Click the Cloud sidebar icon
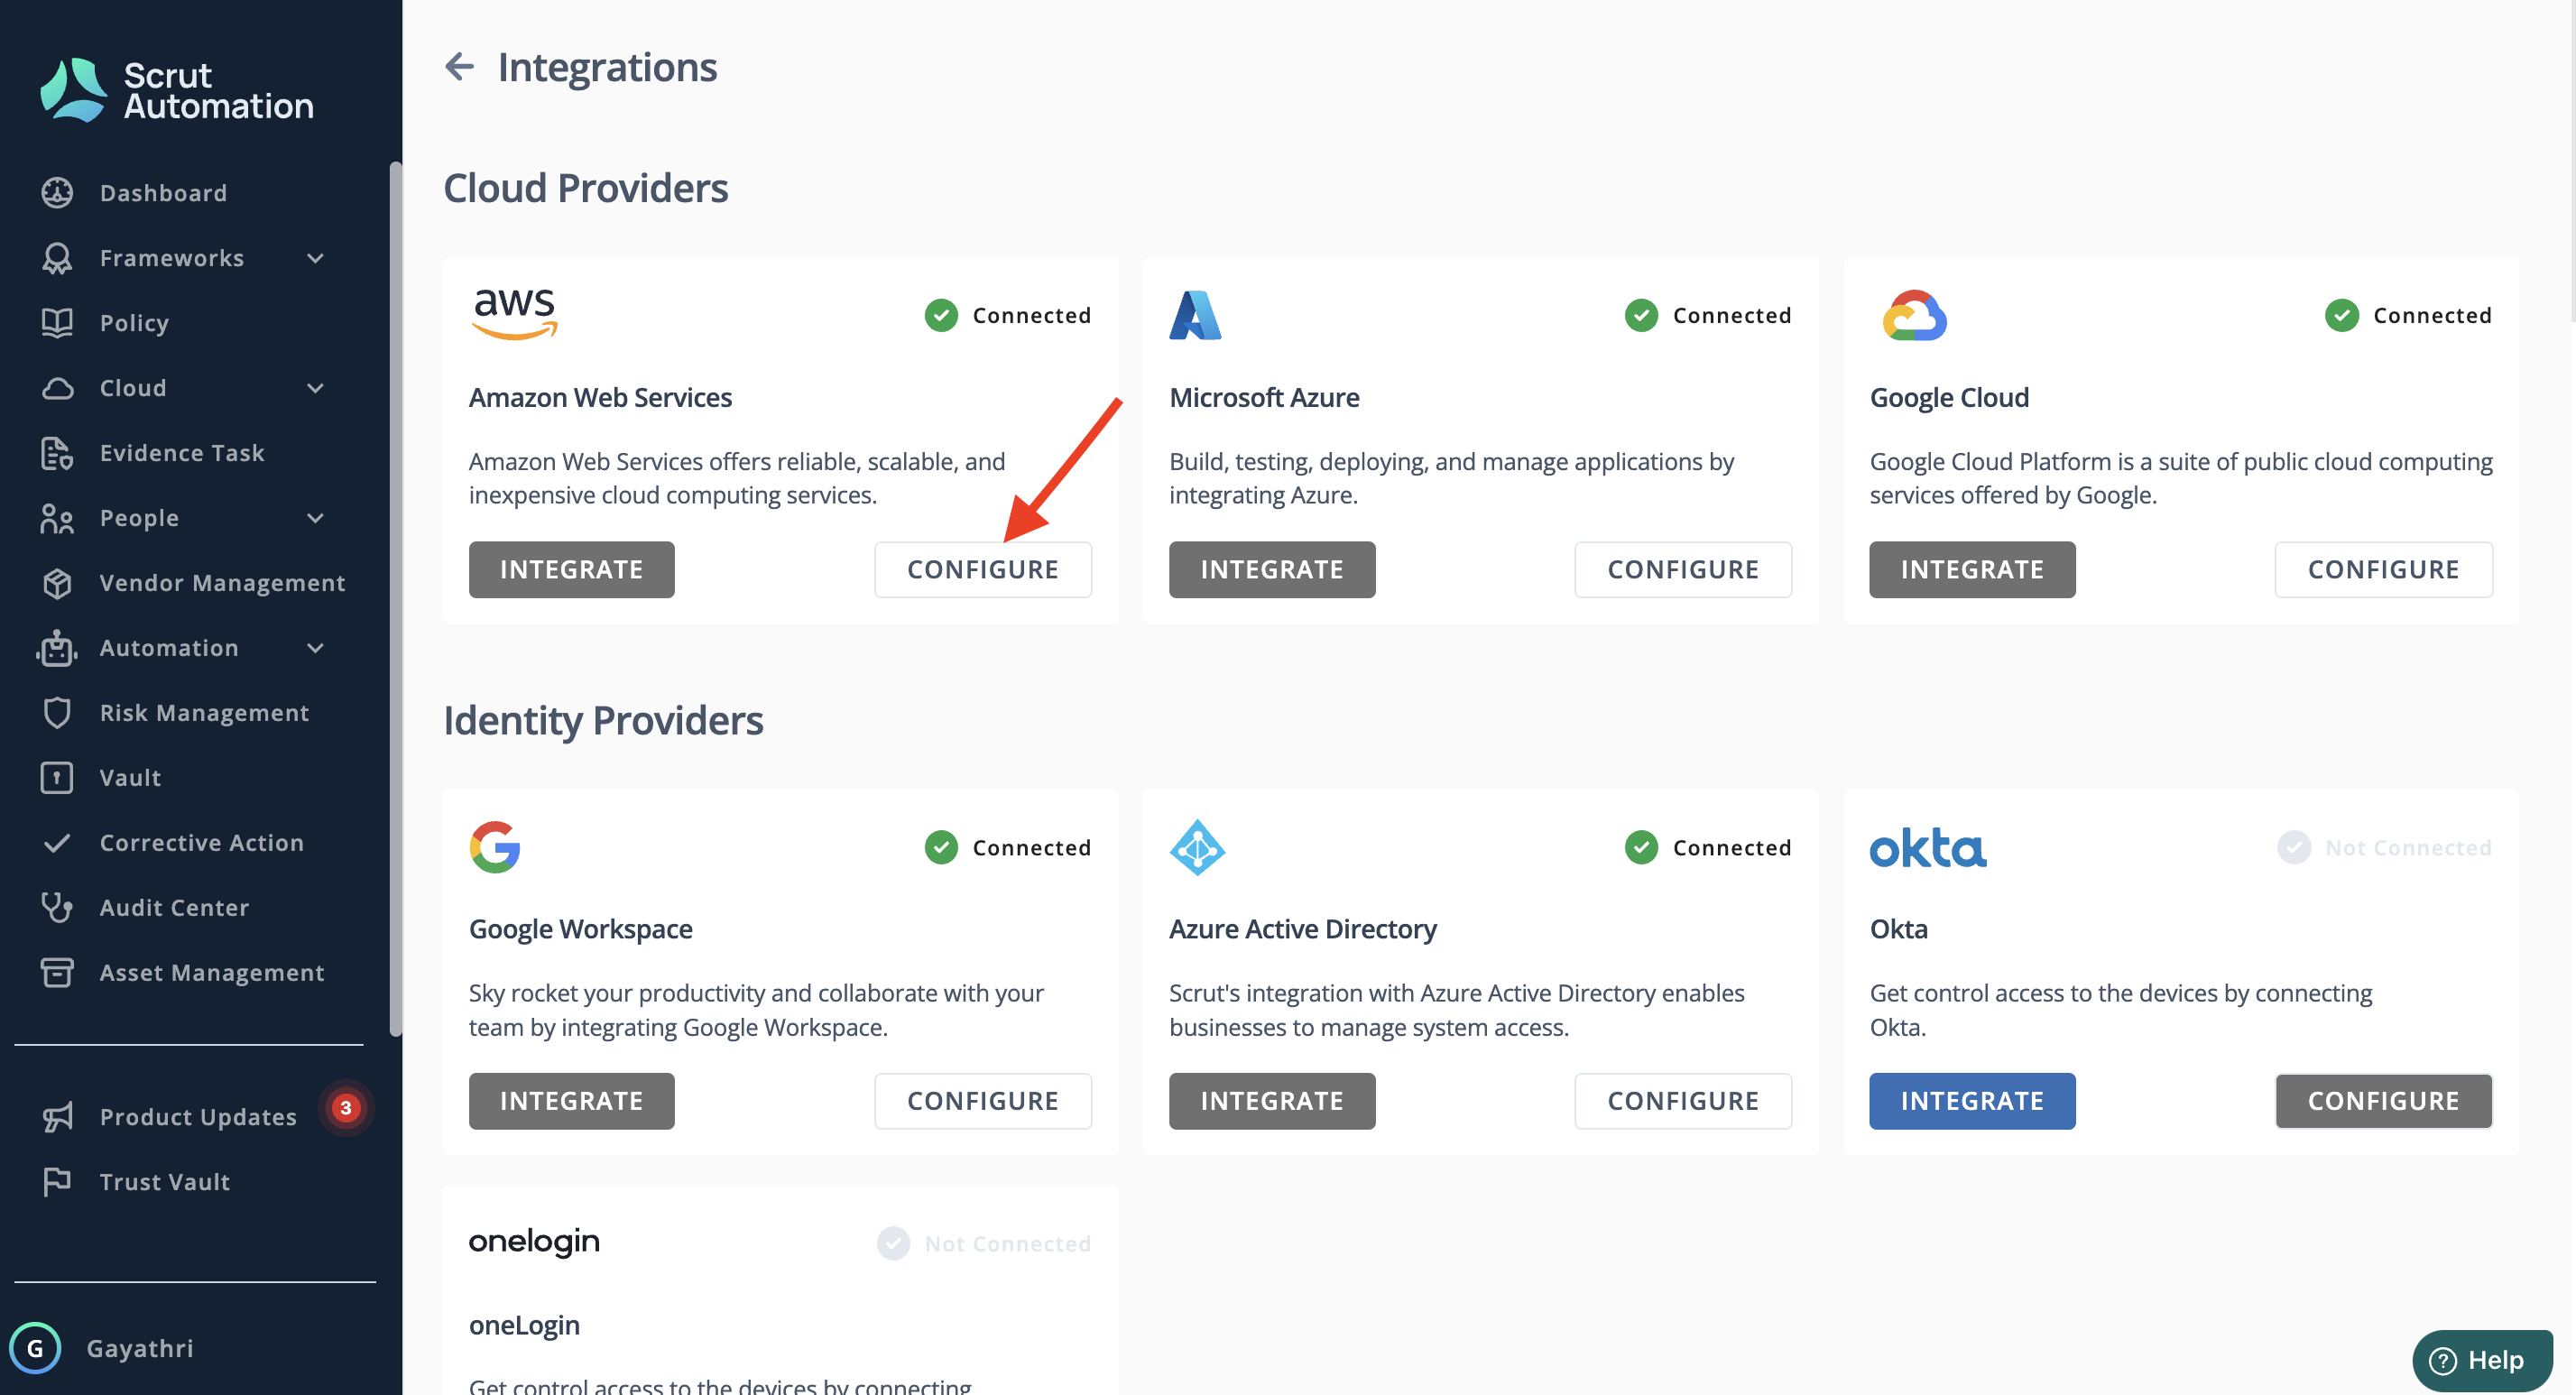 (x=57, y=388)
